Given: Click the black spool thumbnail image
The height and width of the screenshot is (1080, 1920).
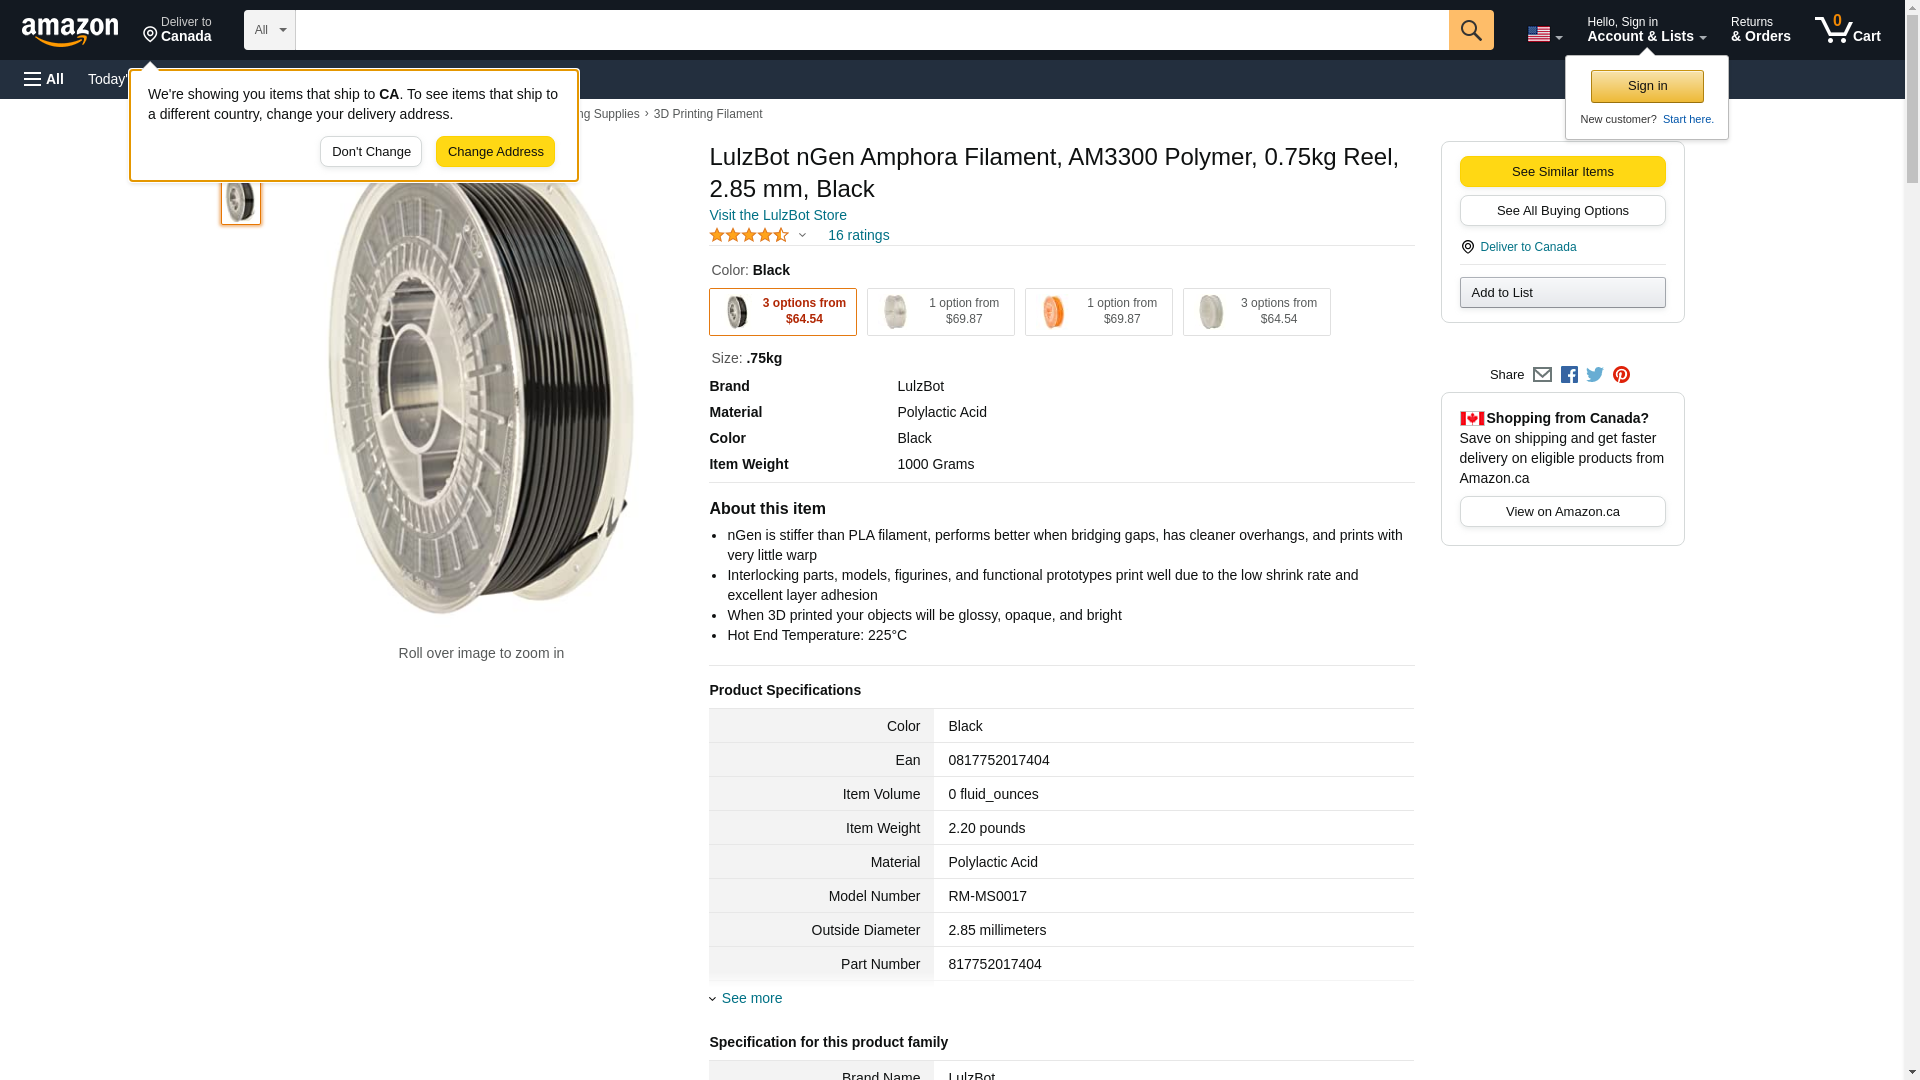Looking at the screenshot, I should (x=241, y=201).
